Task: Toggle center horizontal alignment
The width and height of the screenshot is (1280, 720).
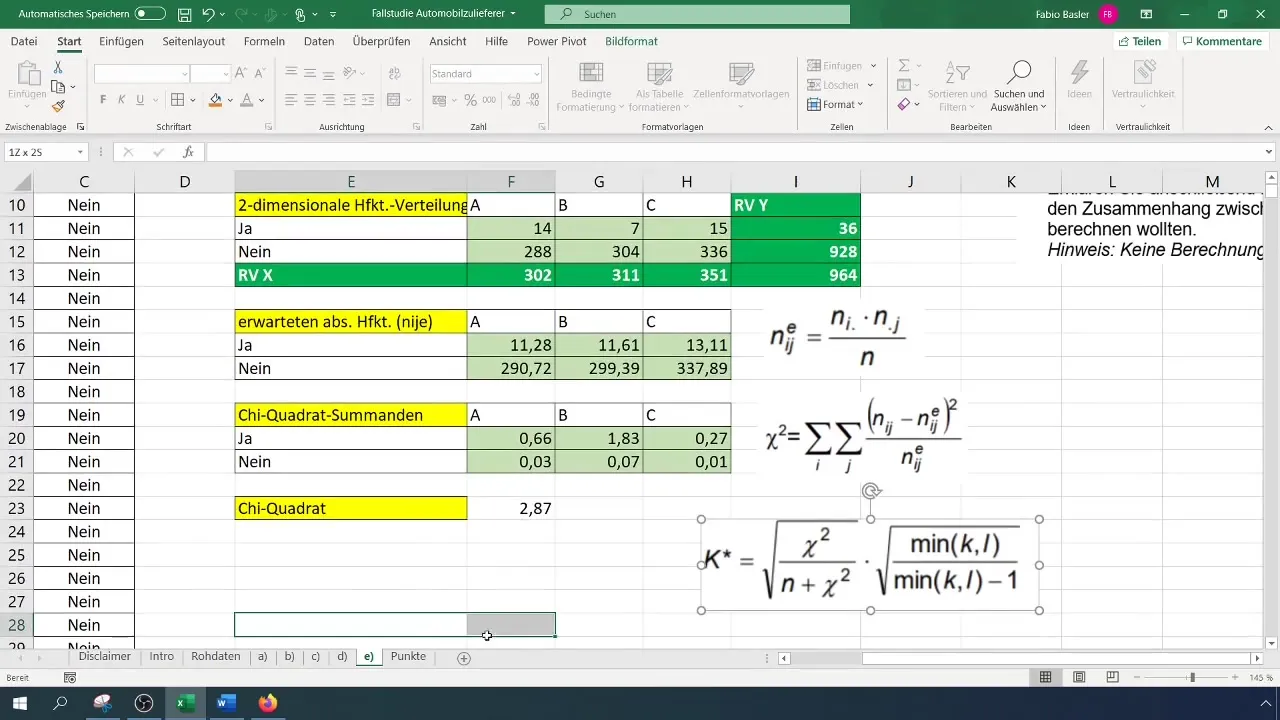Action: [310, 100]
